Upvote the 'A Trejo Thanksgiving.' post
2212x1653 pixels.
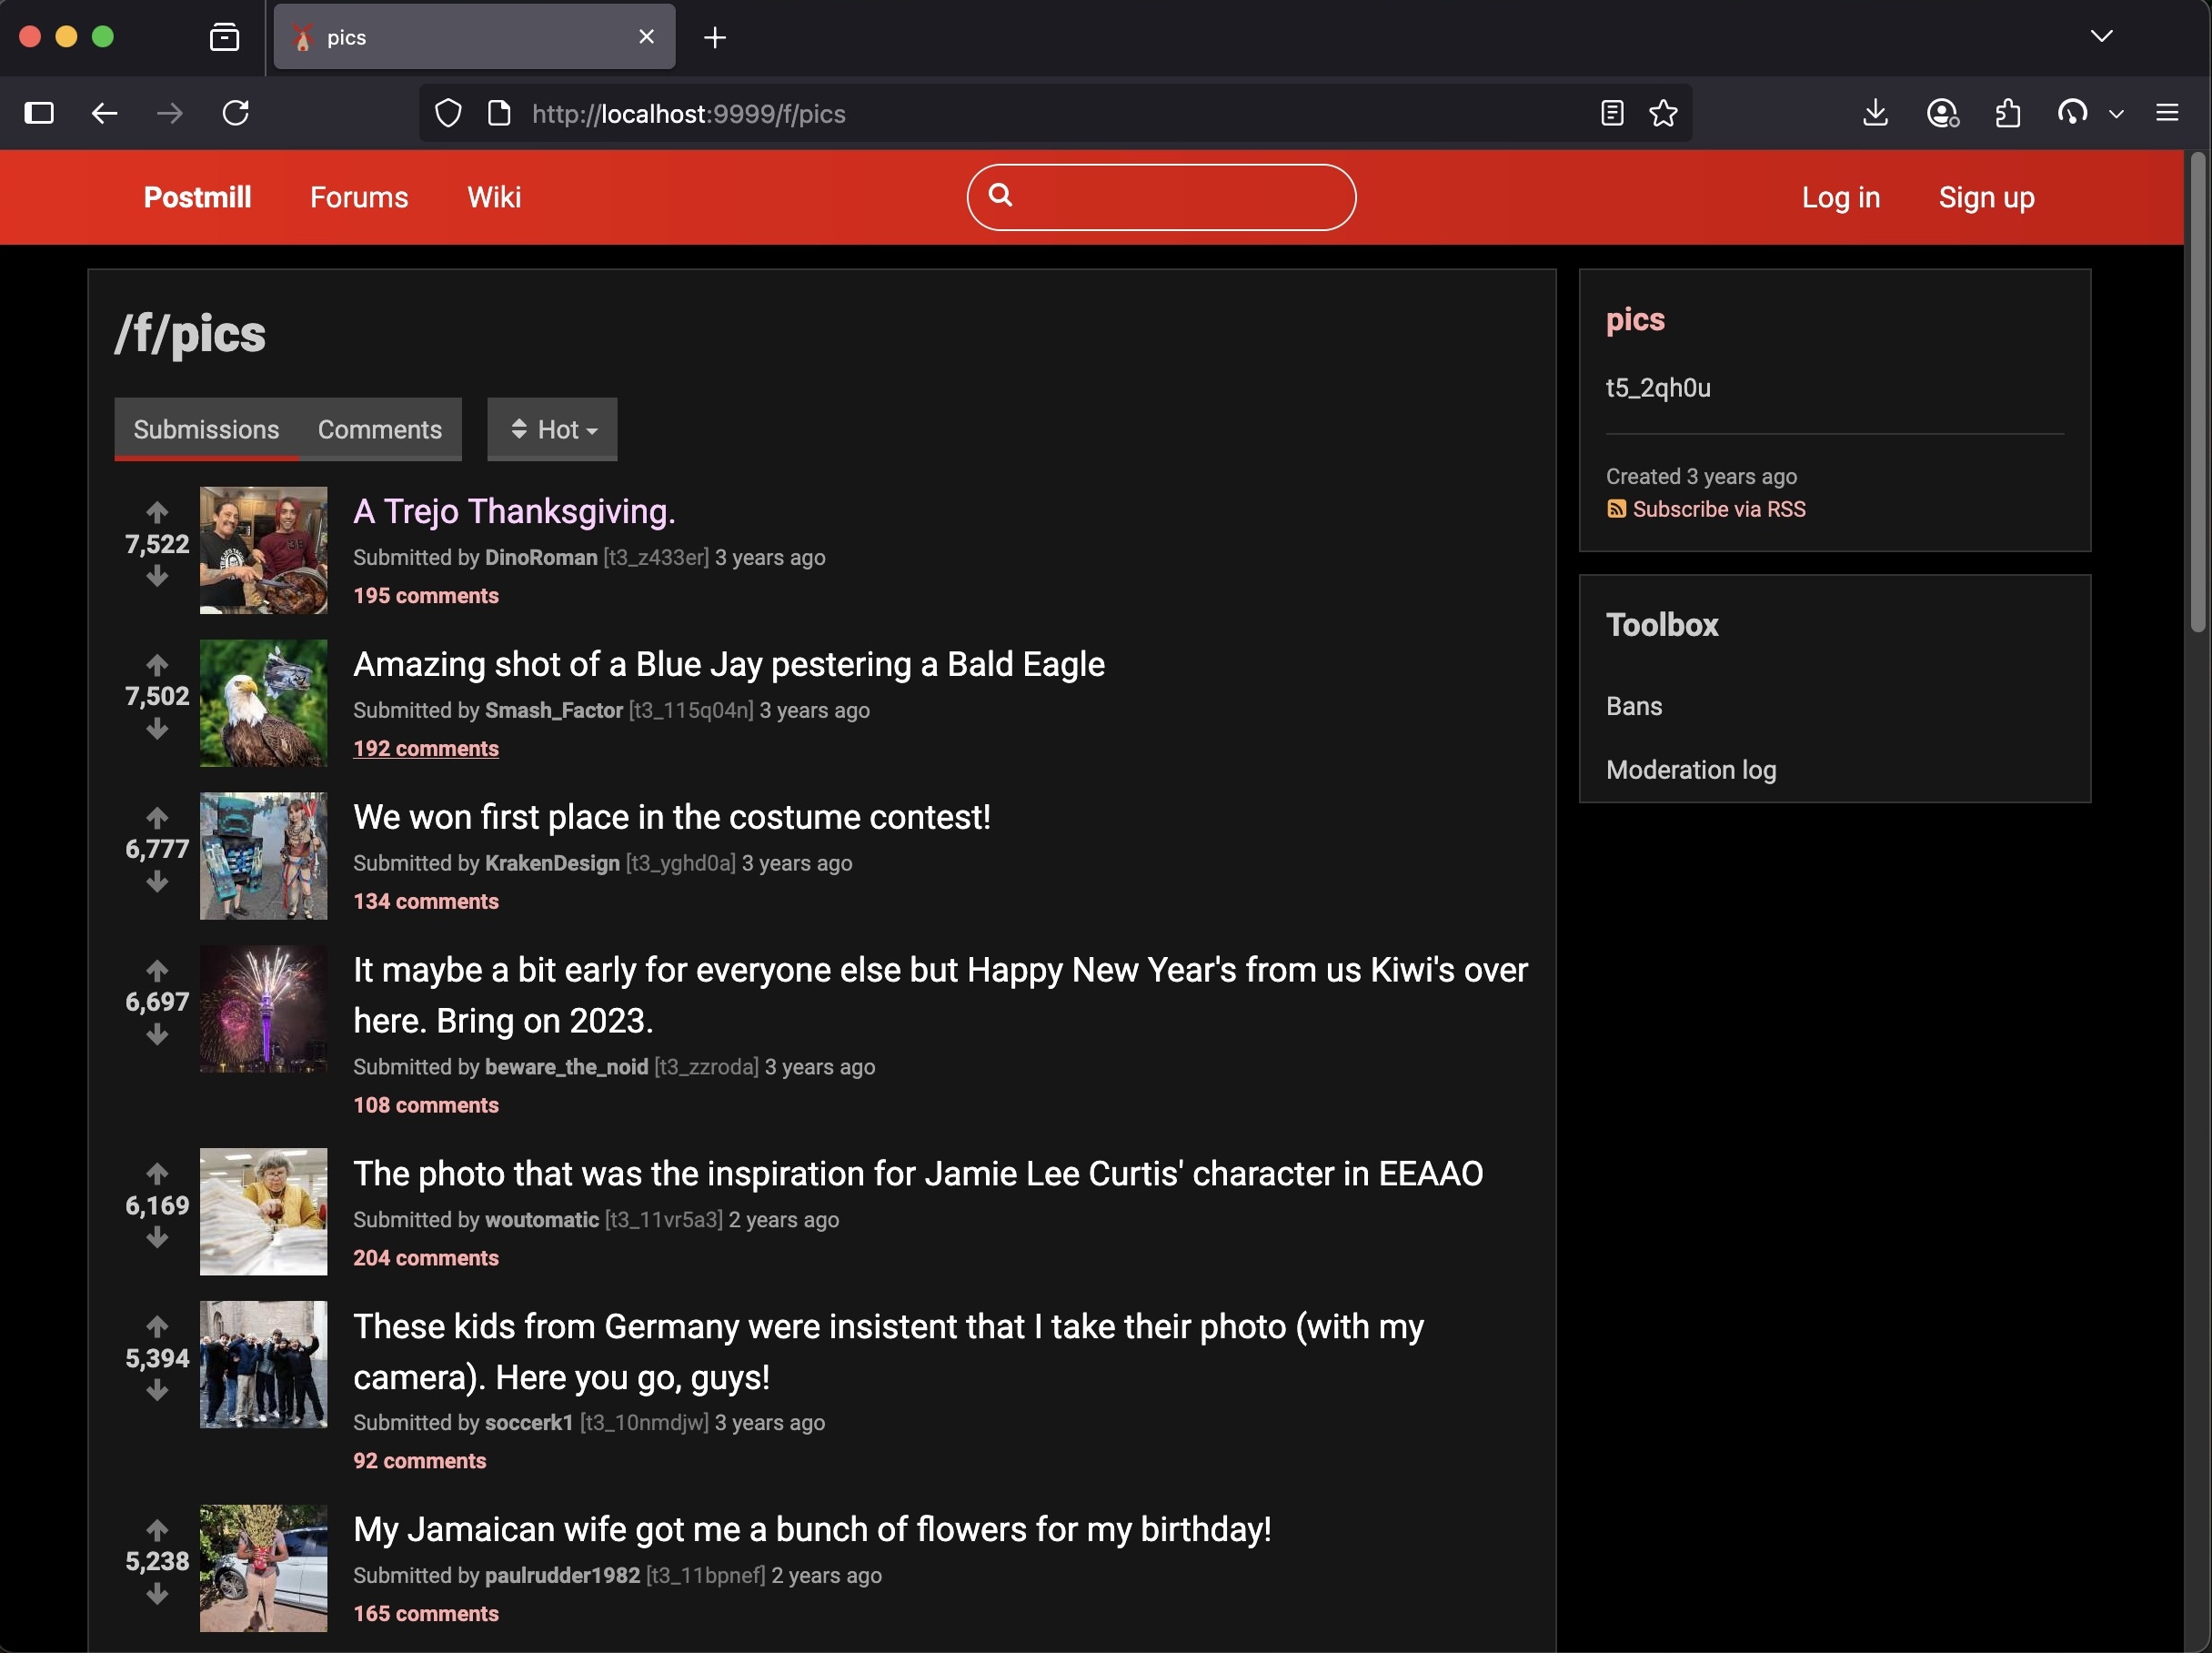(157, 513)
